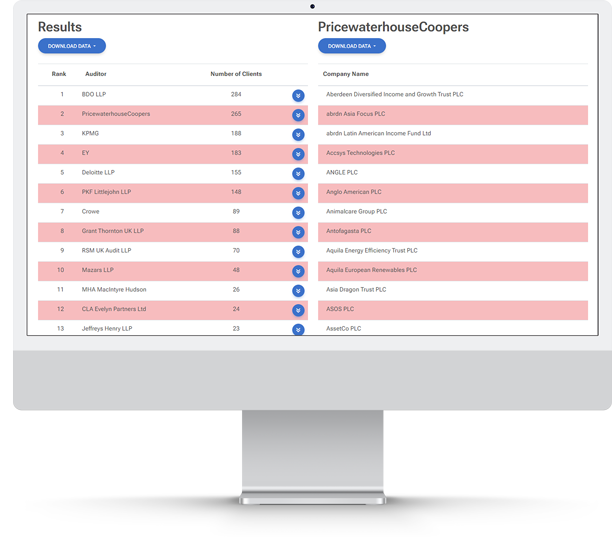Open Download Data under Results
The height and width of the screenshot is (538, 612).
tap(72, 46)
